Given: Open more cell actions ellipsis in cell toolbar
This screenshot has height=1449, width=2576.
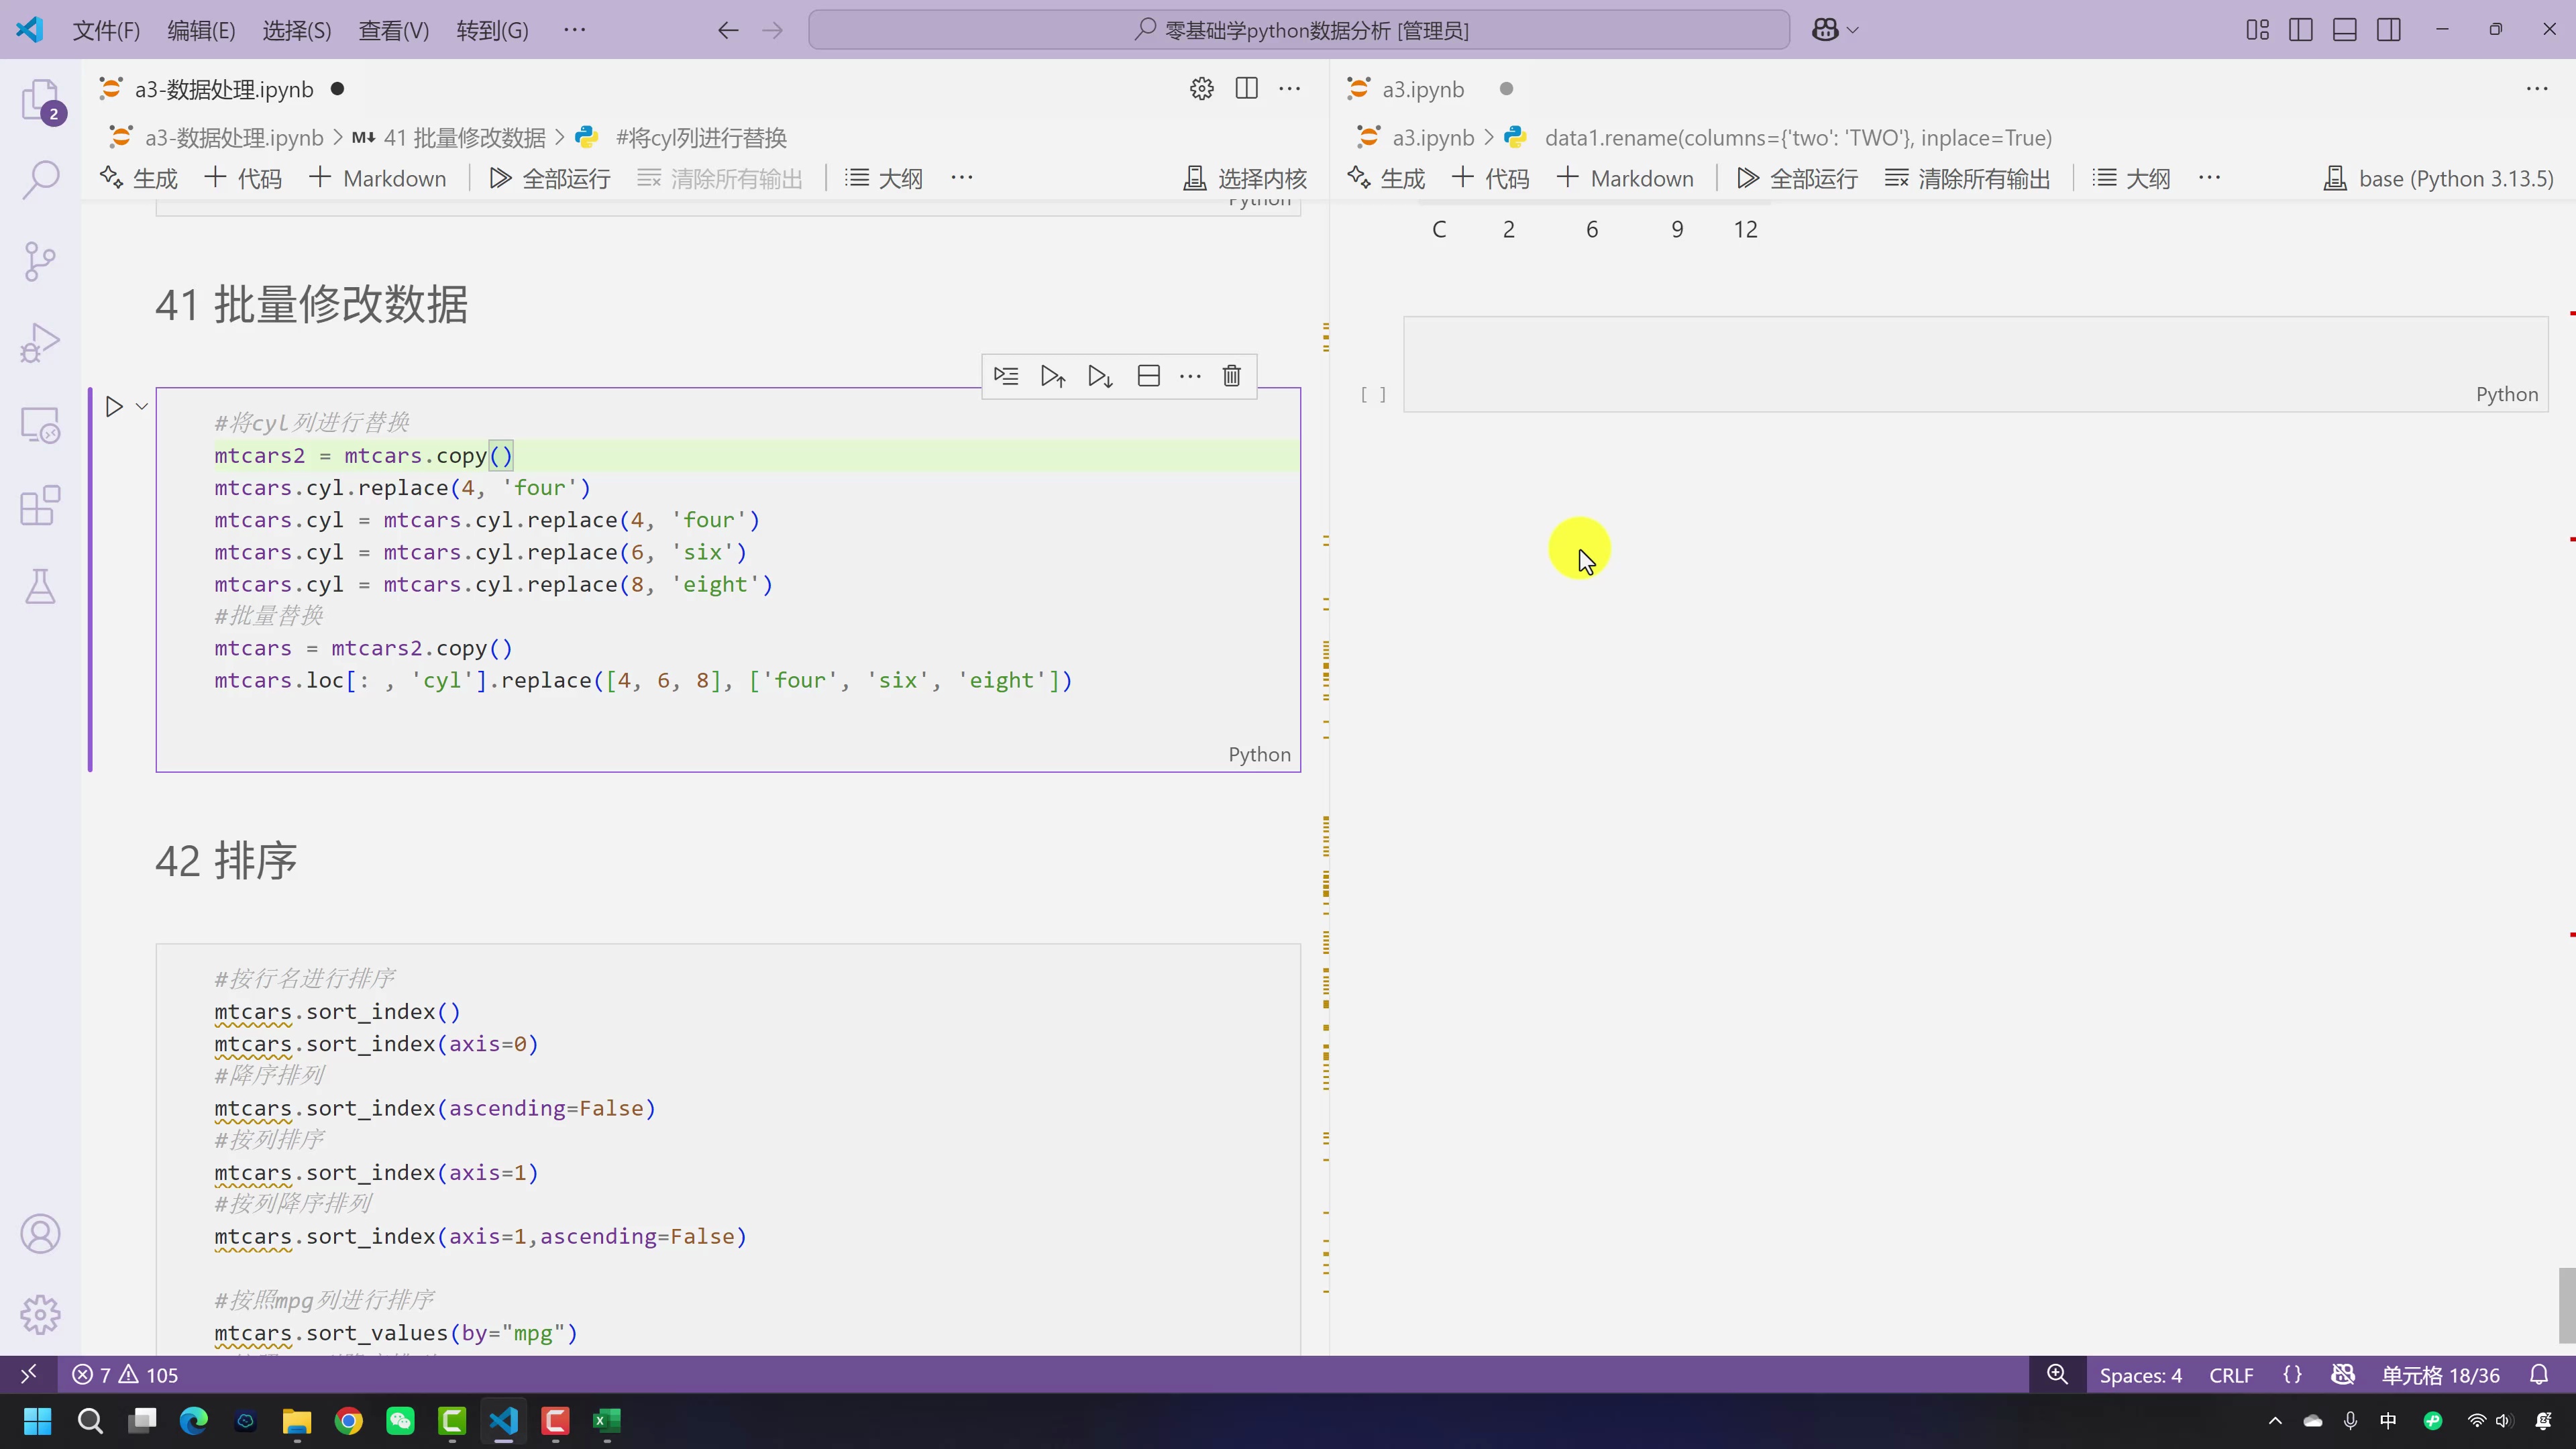Looking at the screenshot, I should pos(1190,376).
